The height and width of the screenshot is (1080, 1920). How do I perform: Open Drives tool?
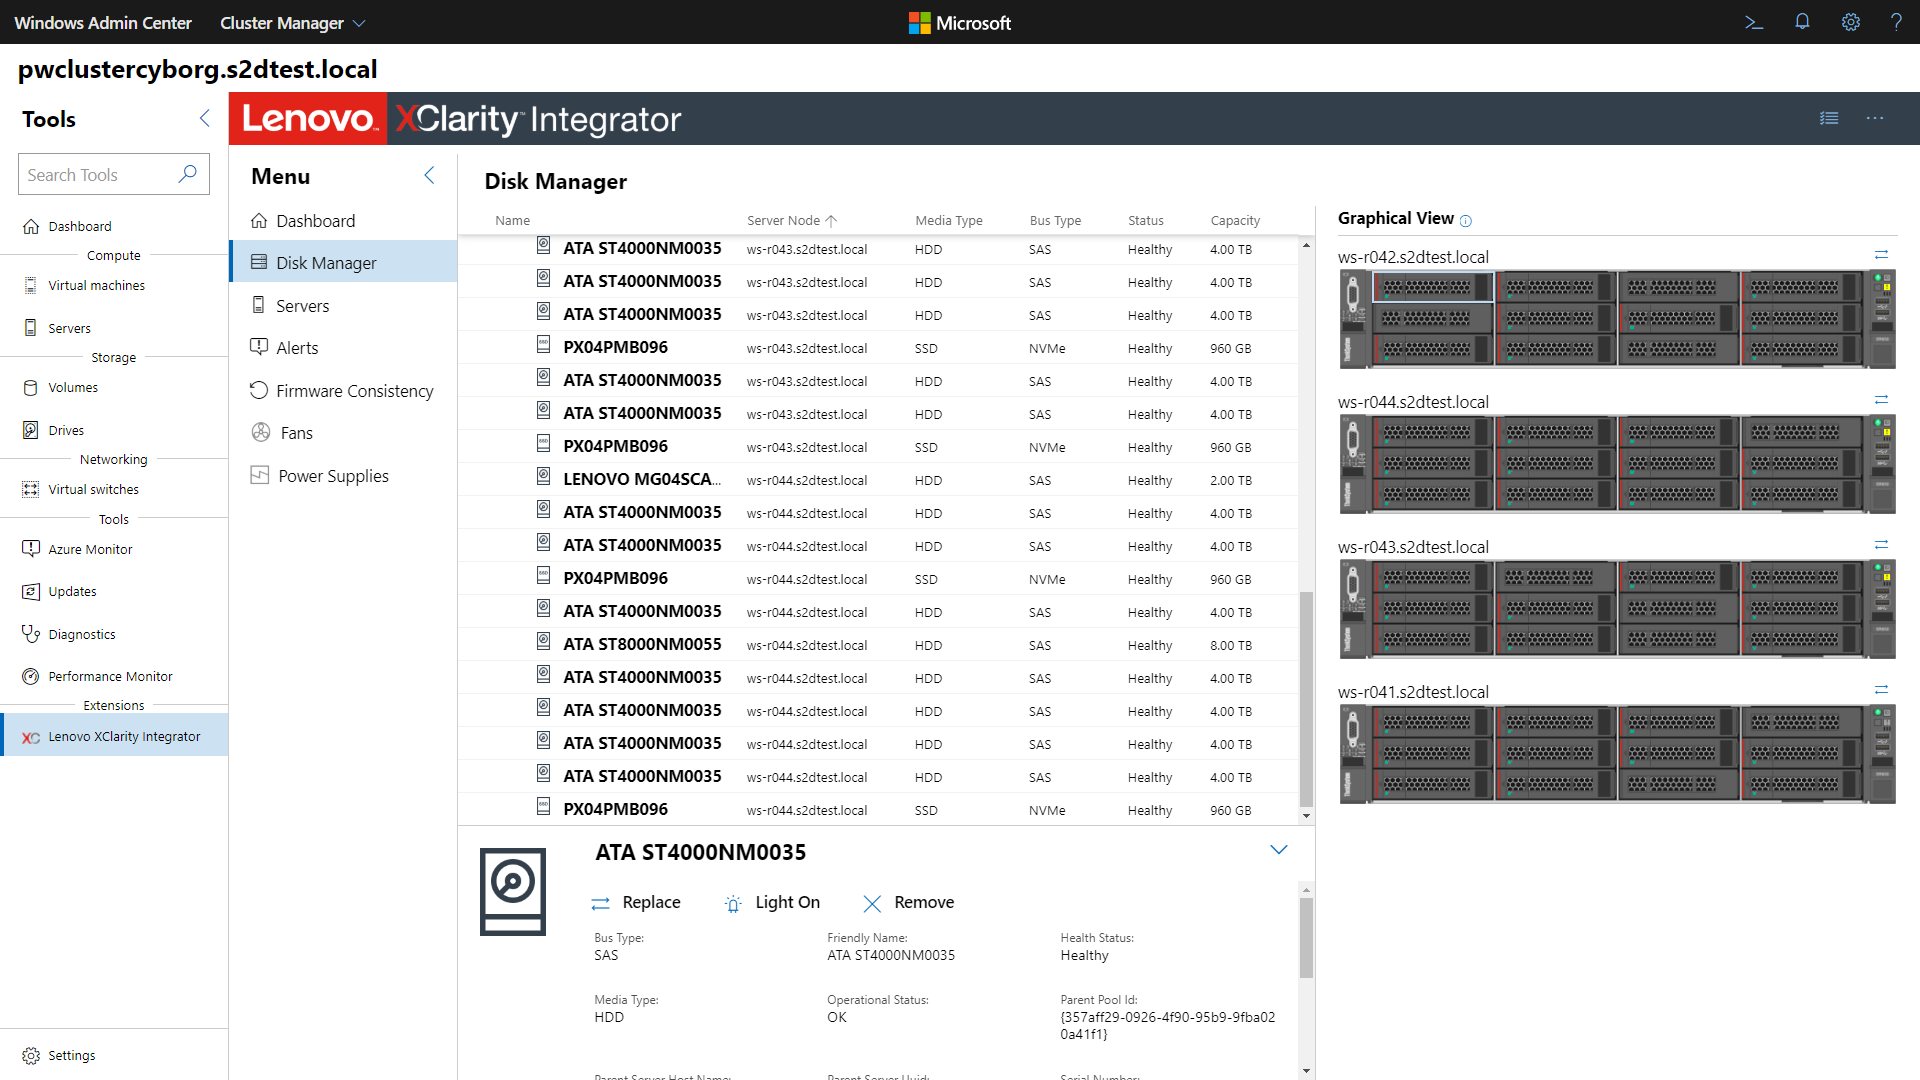click(x=114, y=430)
